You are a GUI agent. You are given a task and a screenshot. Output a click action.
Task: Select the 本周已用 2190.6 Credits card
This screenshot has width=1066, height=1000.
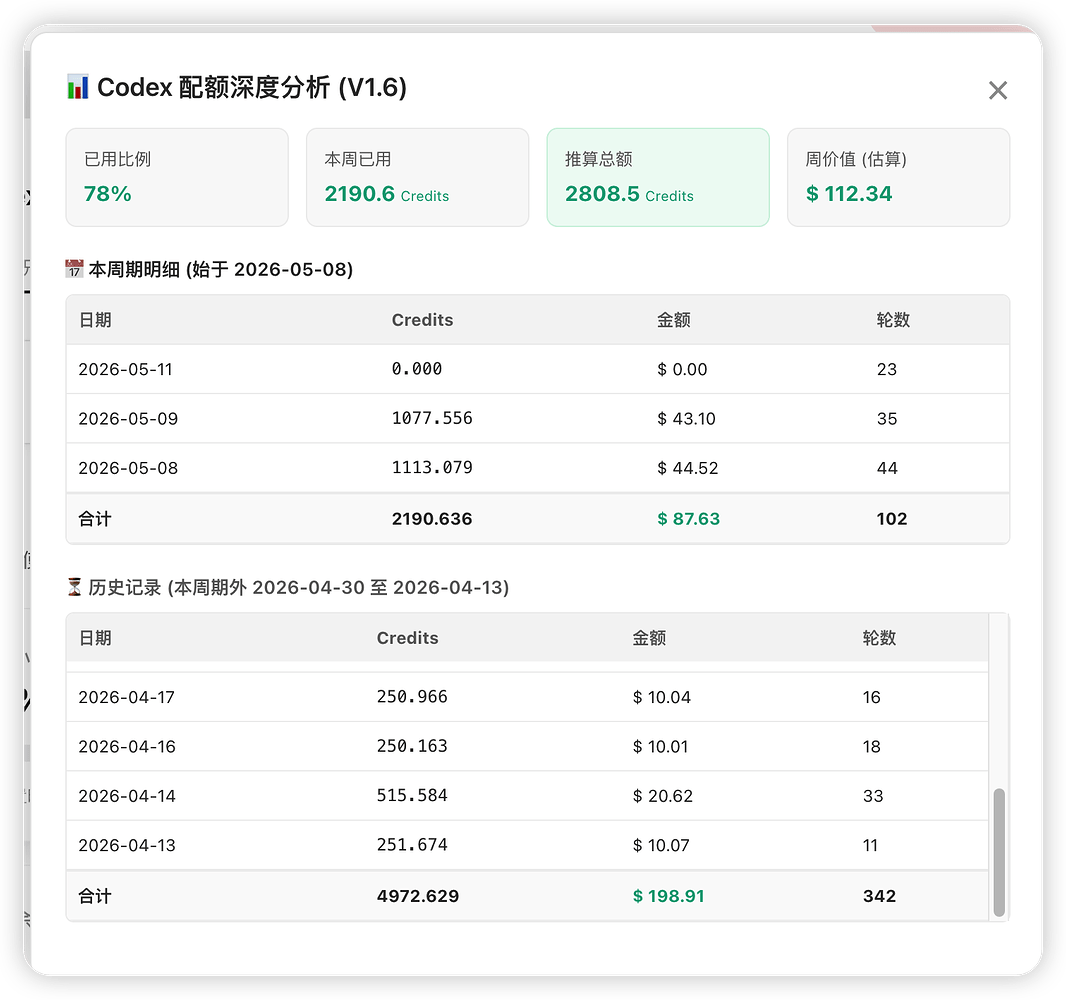[417, 177]
